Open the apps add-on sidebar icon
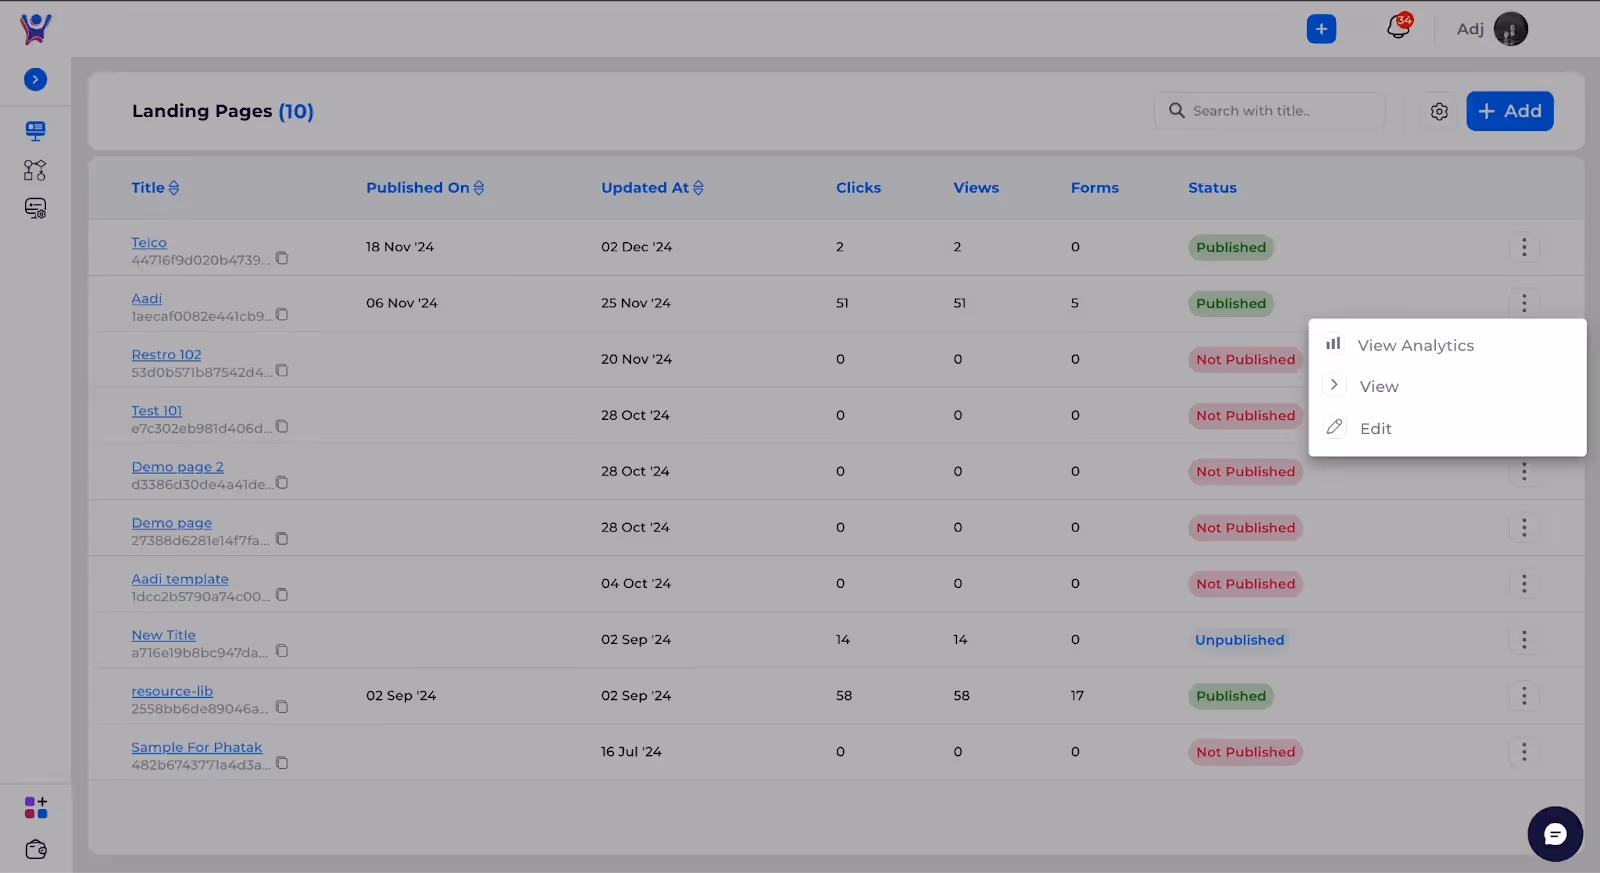Screen dimensions: 1600x873 pos(36,807)
